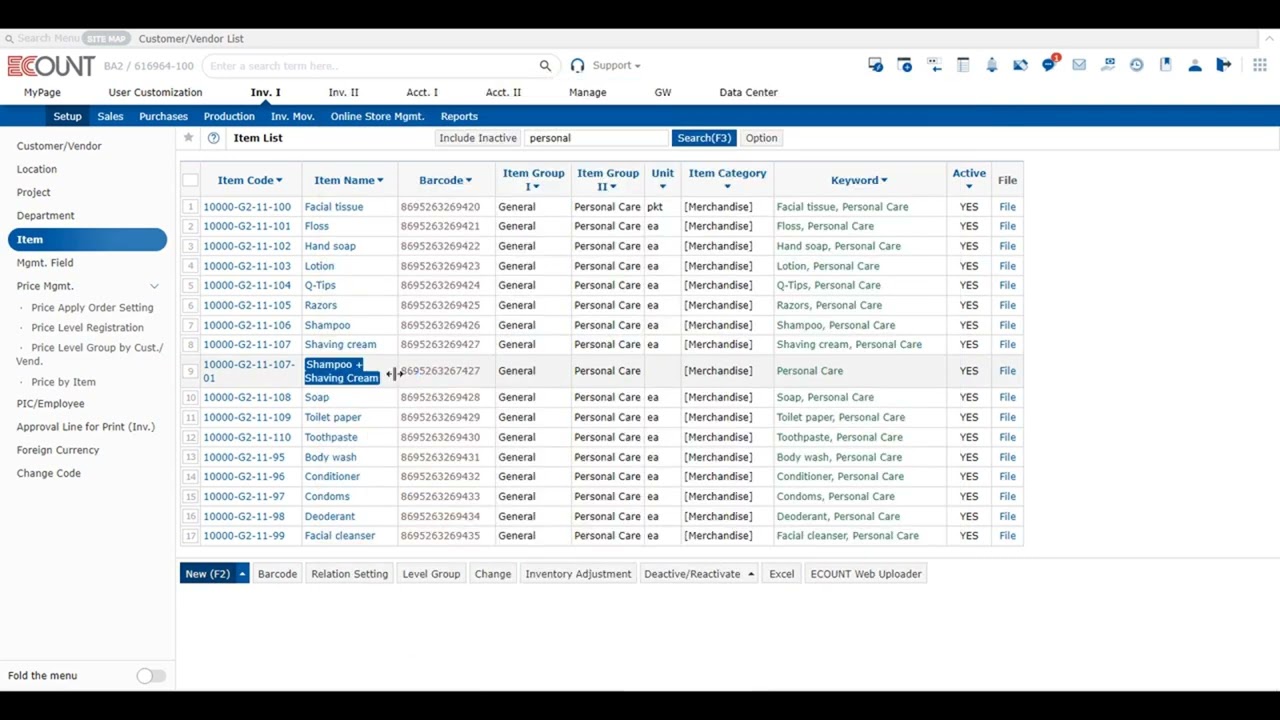Click the logout door arrow icon

point(1224,65)
